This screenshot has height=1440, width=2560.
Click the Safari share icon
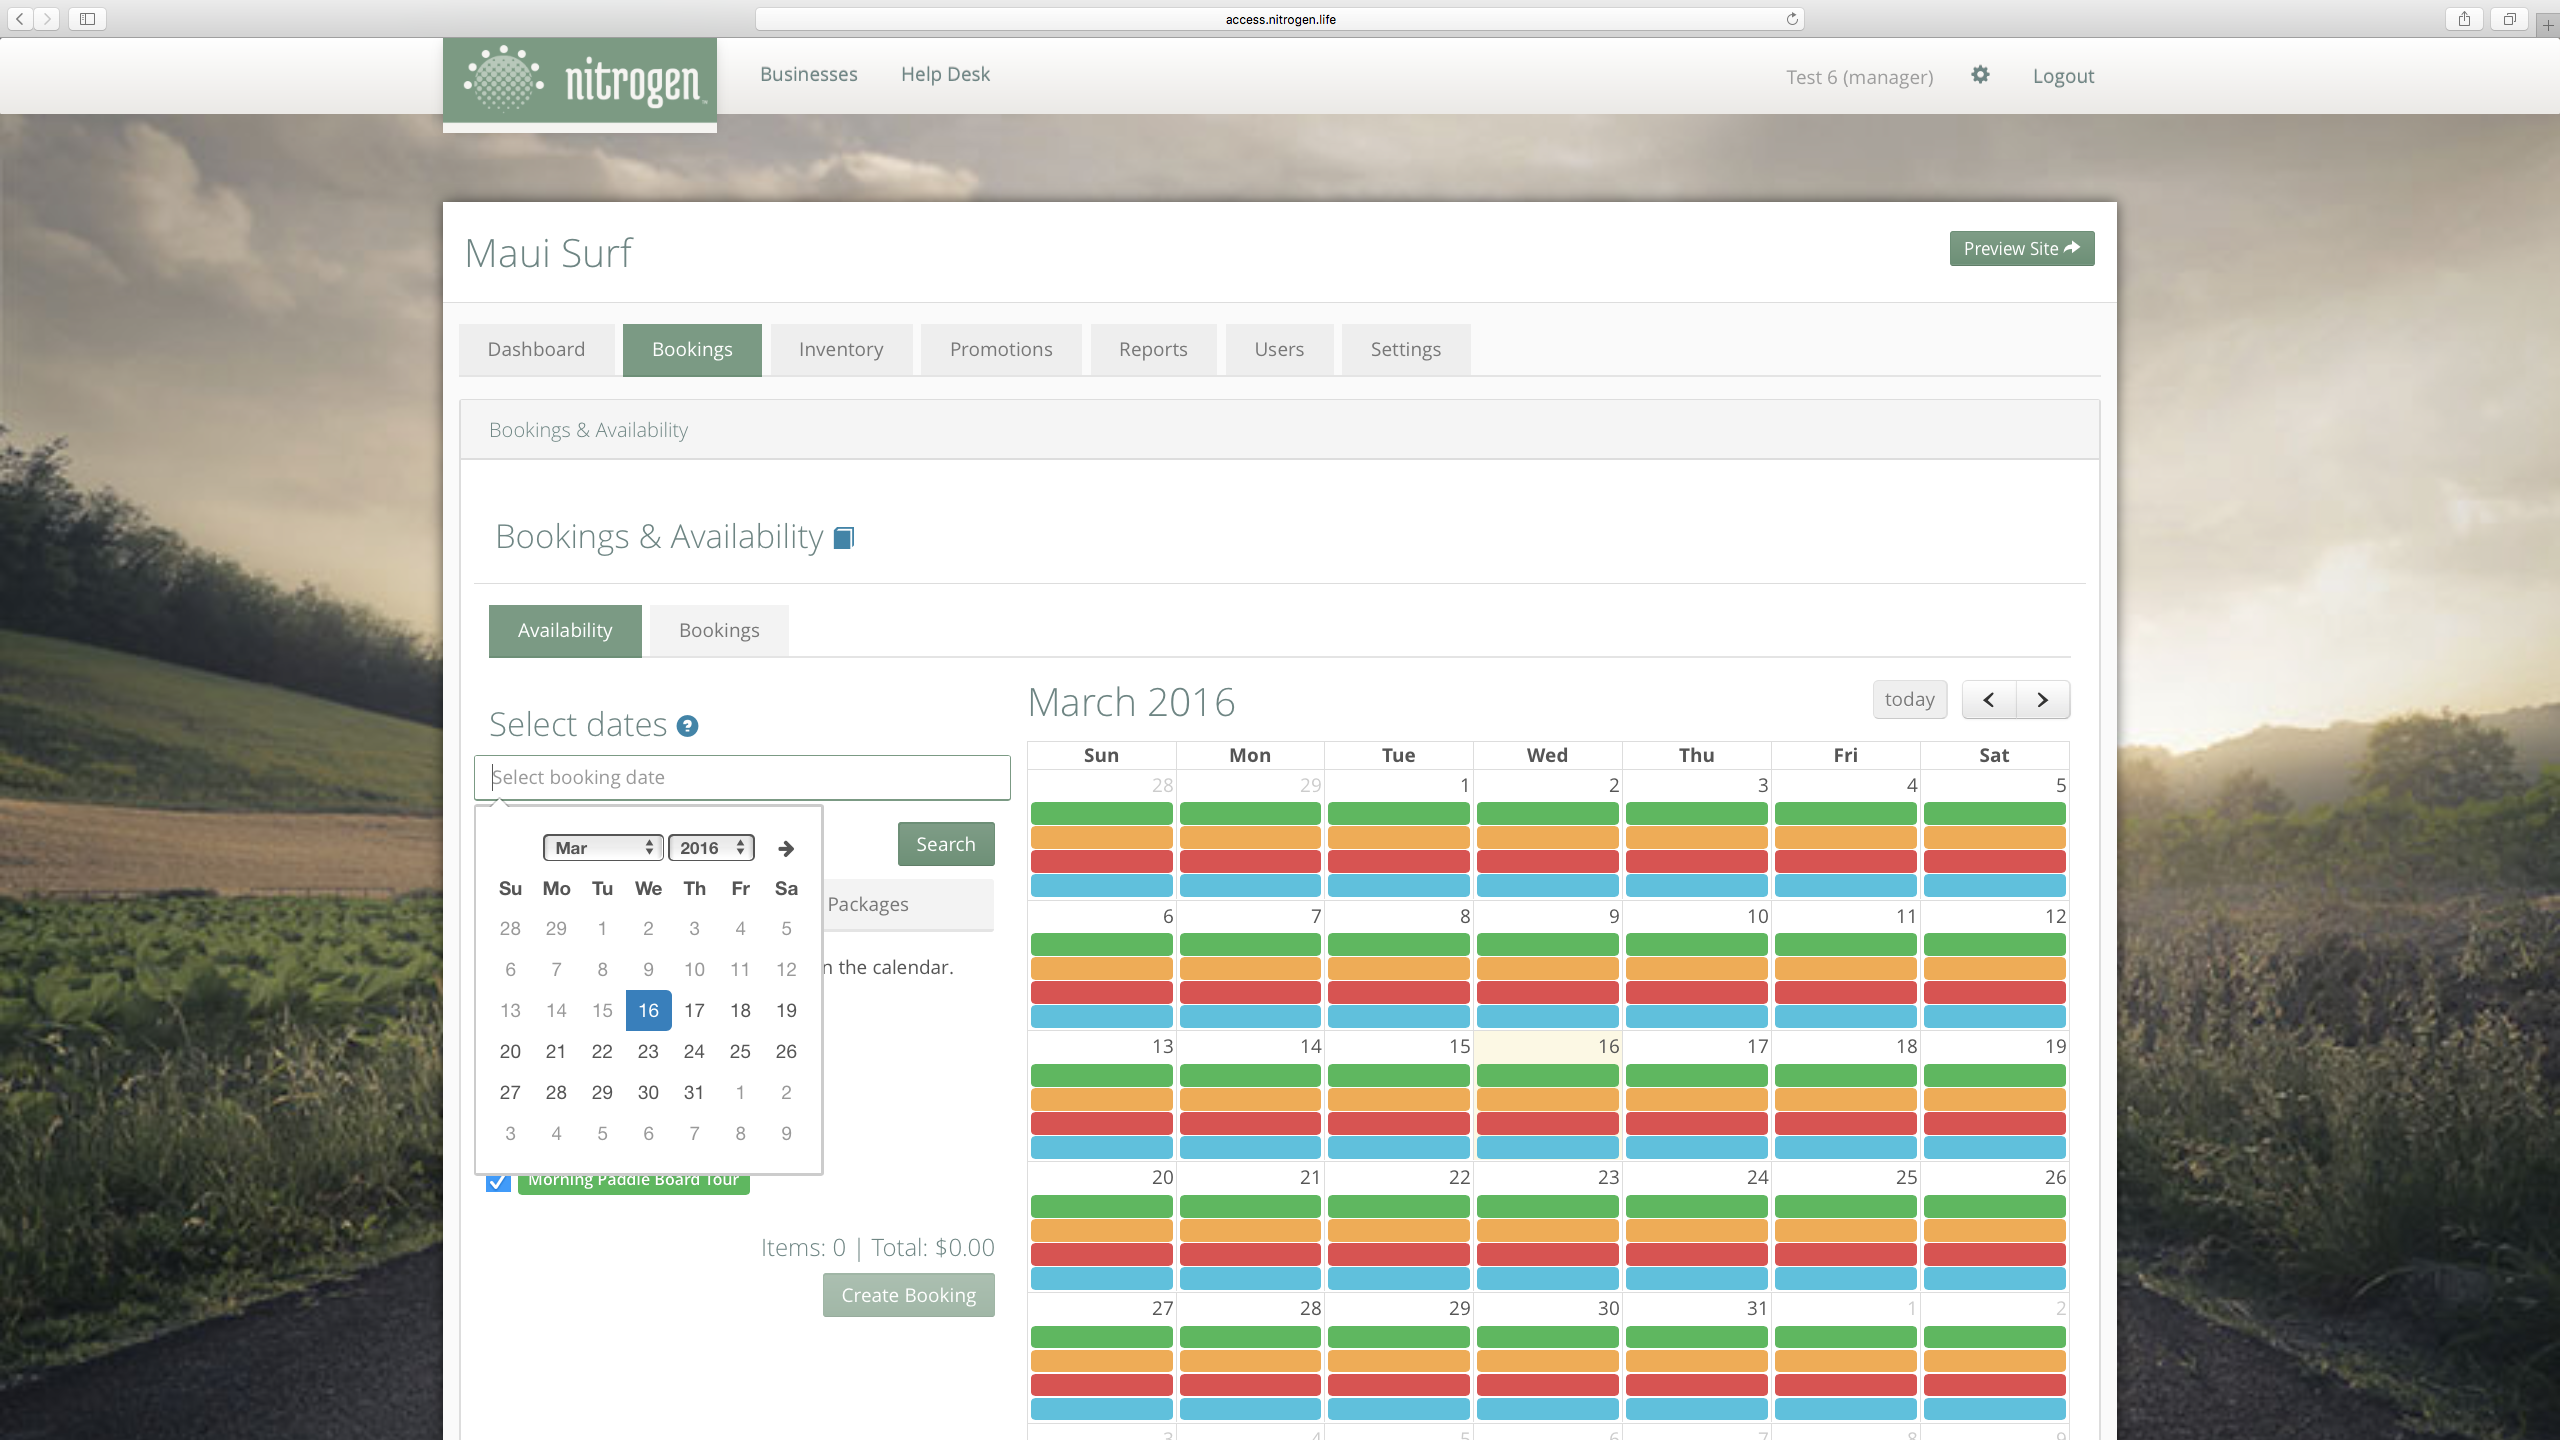coord(2464,19)
